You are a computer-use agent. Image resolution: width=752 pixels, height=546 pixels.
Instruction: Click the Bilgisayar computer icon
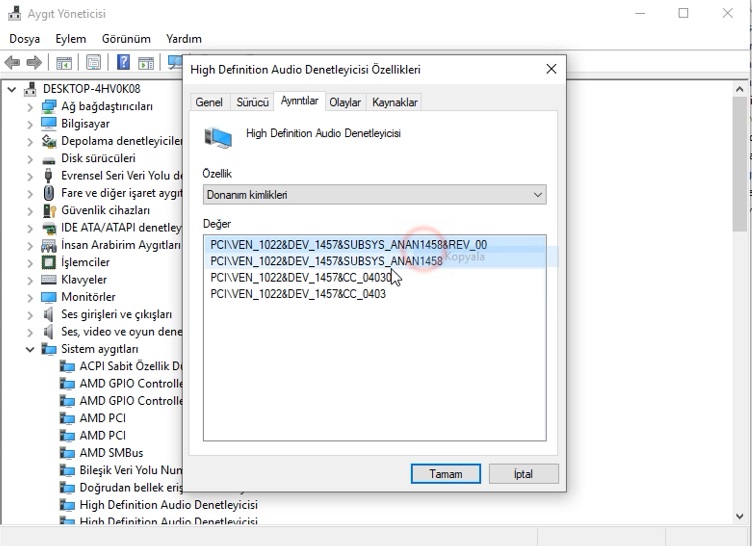(48, 124)
